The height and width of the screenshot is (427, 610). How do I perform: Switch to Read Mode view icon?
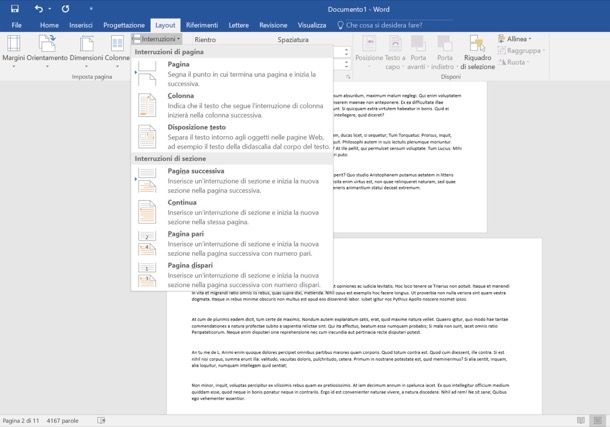tap(580, 420)
